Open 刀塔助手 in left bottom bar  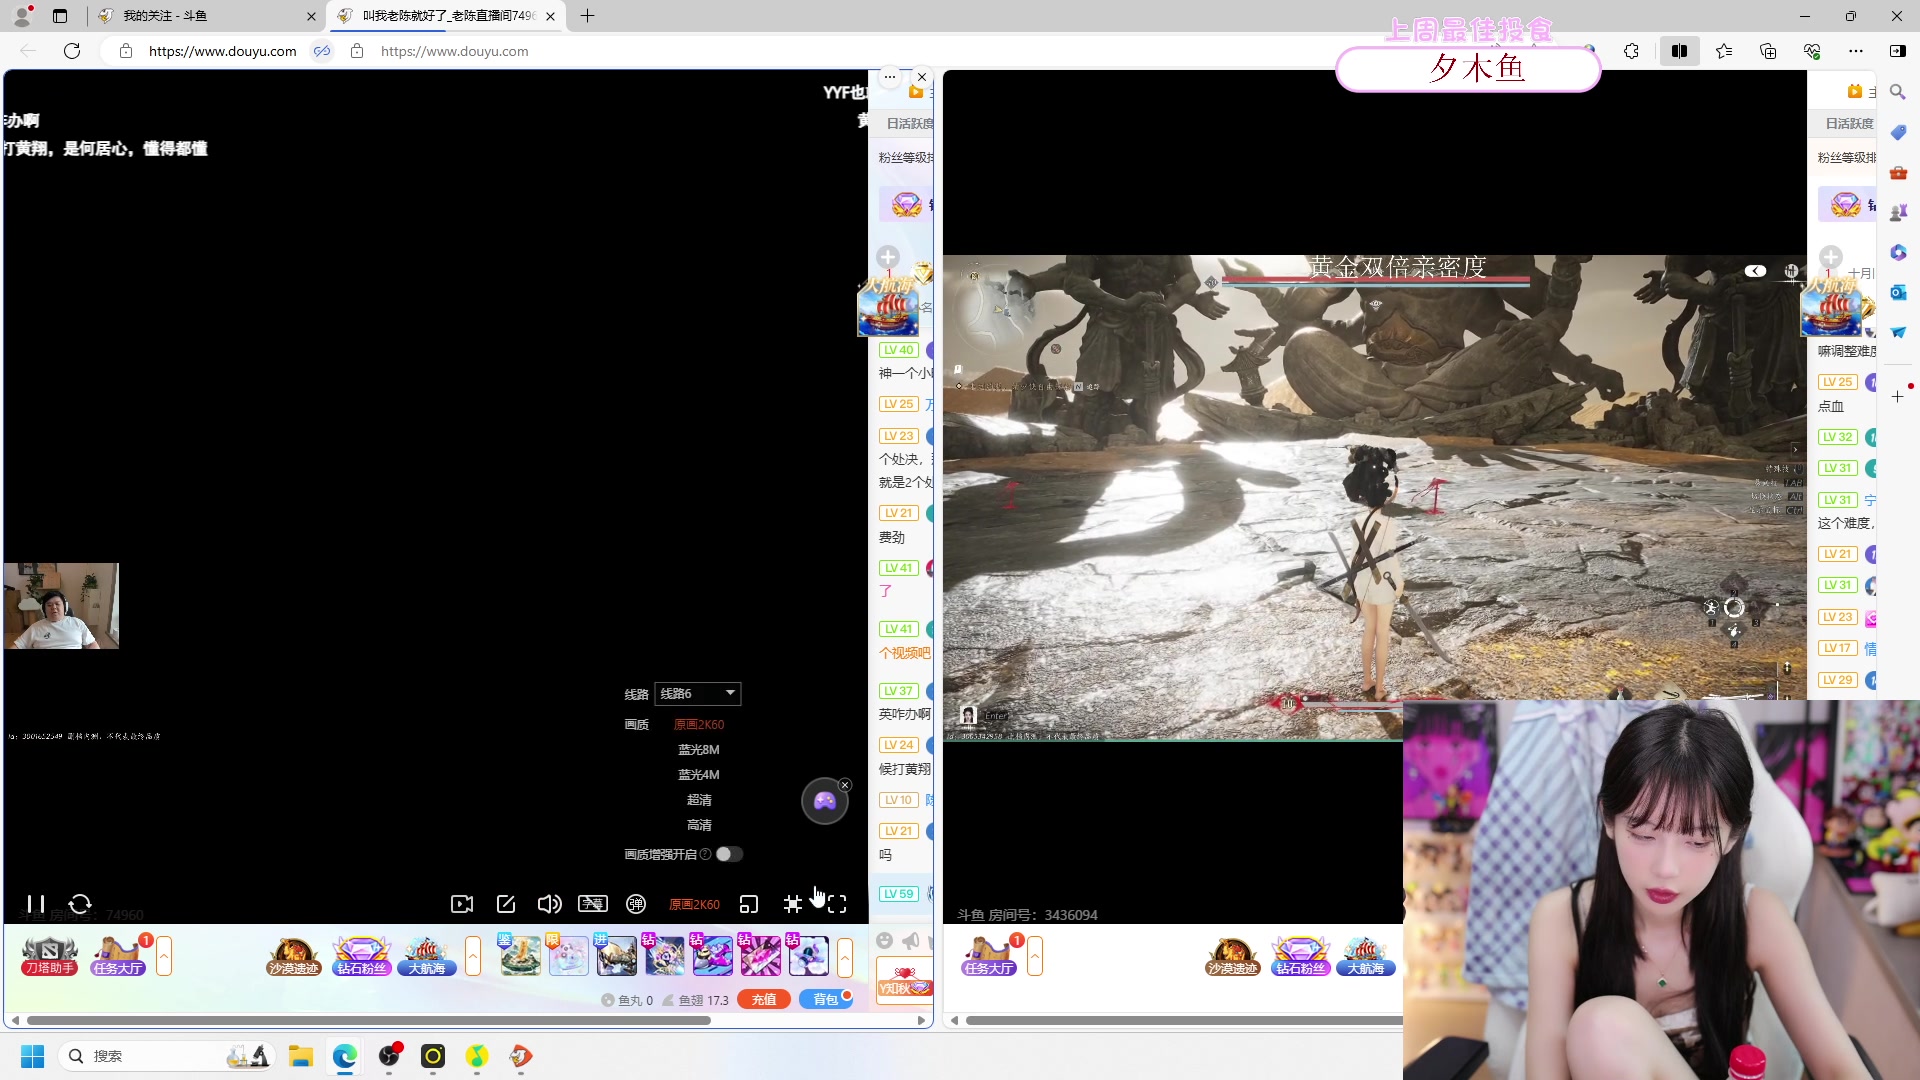click(x=50, y=956)
